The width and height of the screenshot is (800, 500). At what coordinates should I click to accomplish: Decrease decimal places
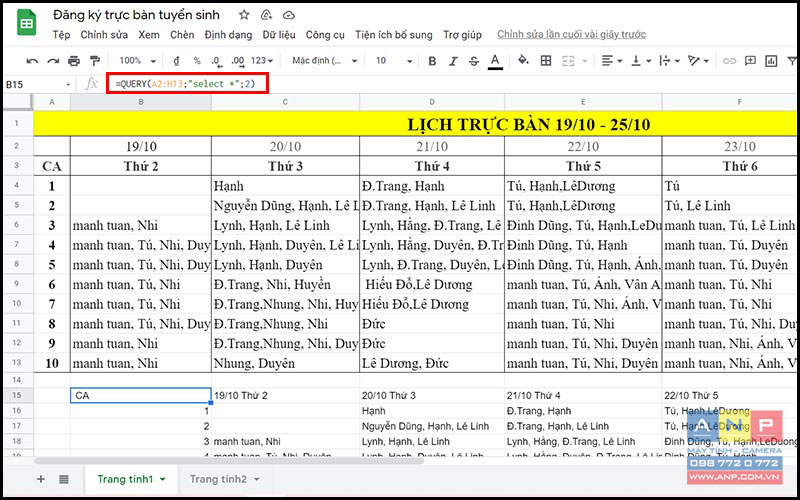(216, 61)
